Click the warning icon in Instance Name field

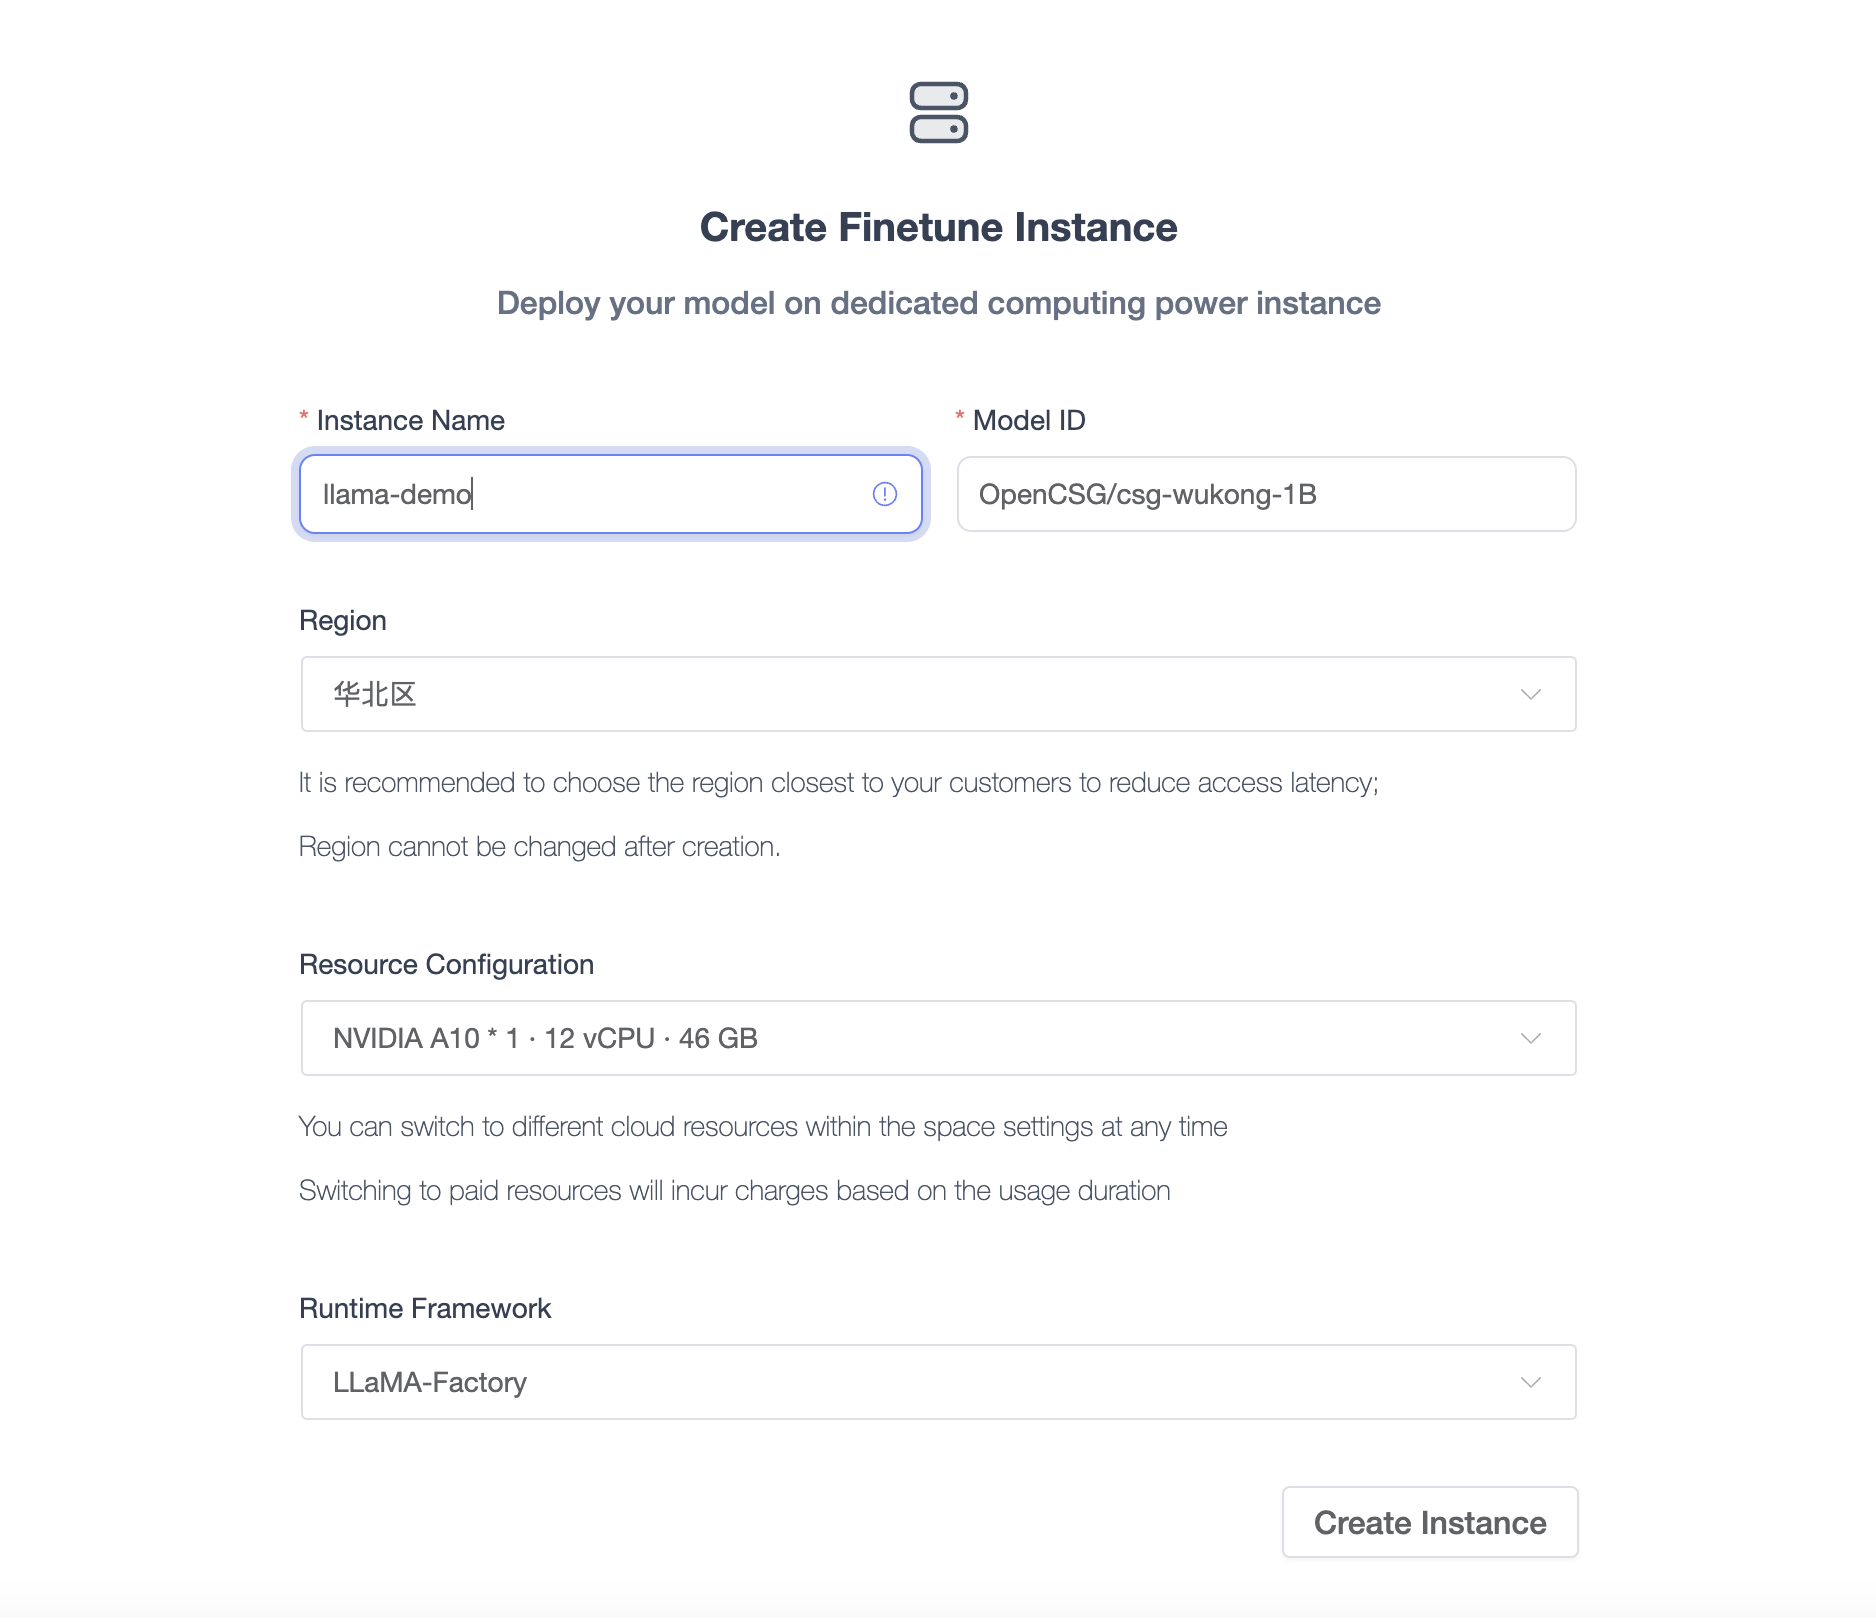(x=883, y=494)
